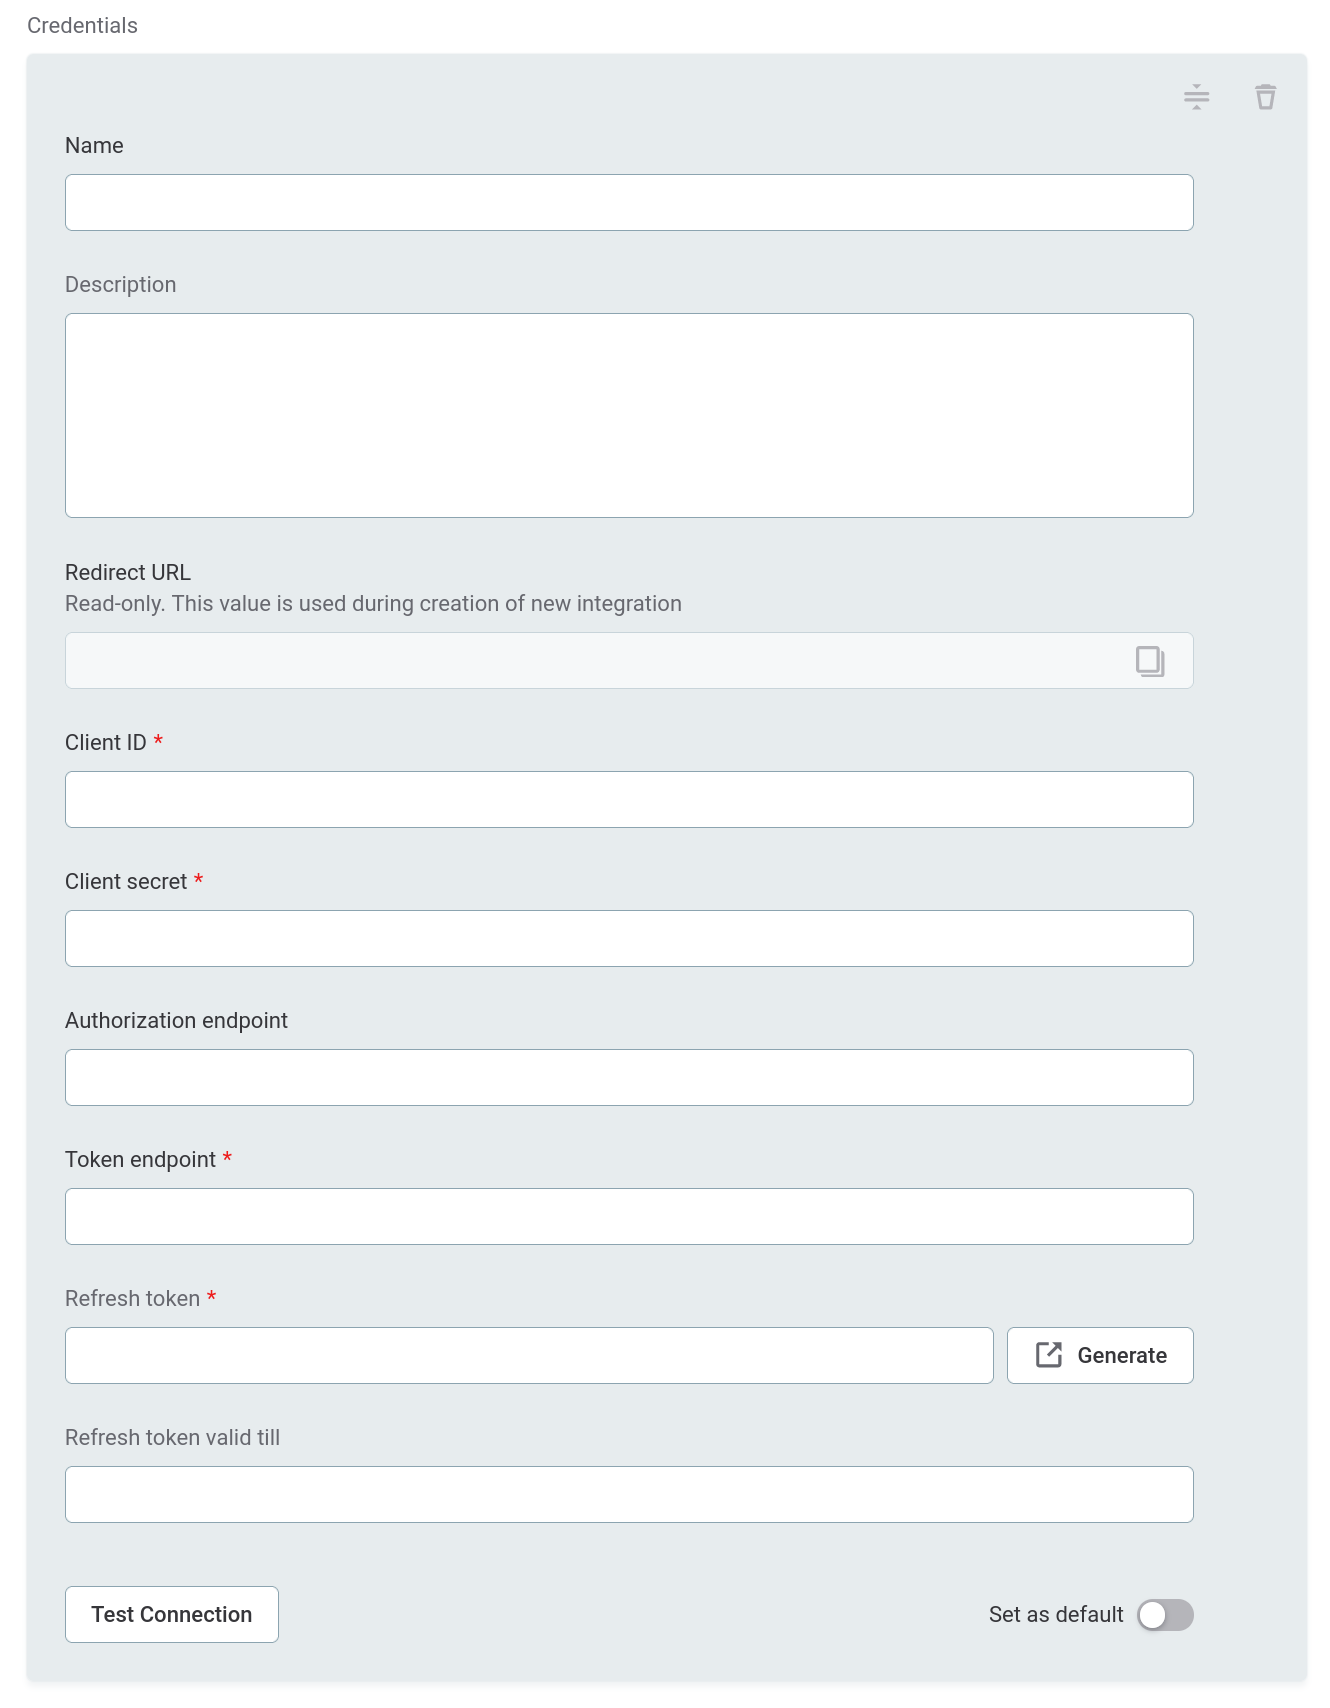This screenshot has width=1330, height=1708.
Task: Click the Client ID input box
Action: 629,800
